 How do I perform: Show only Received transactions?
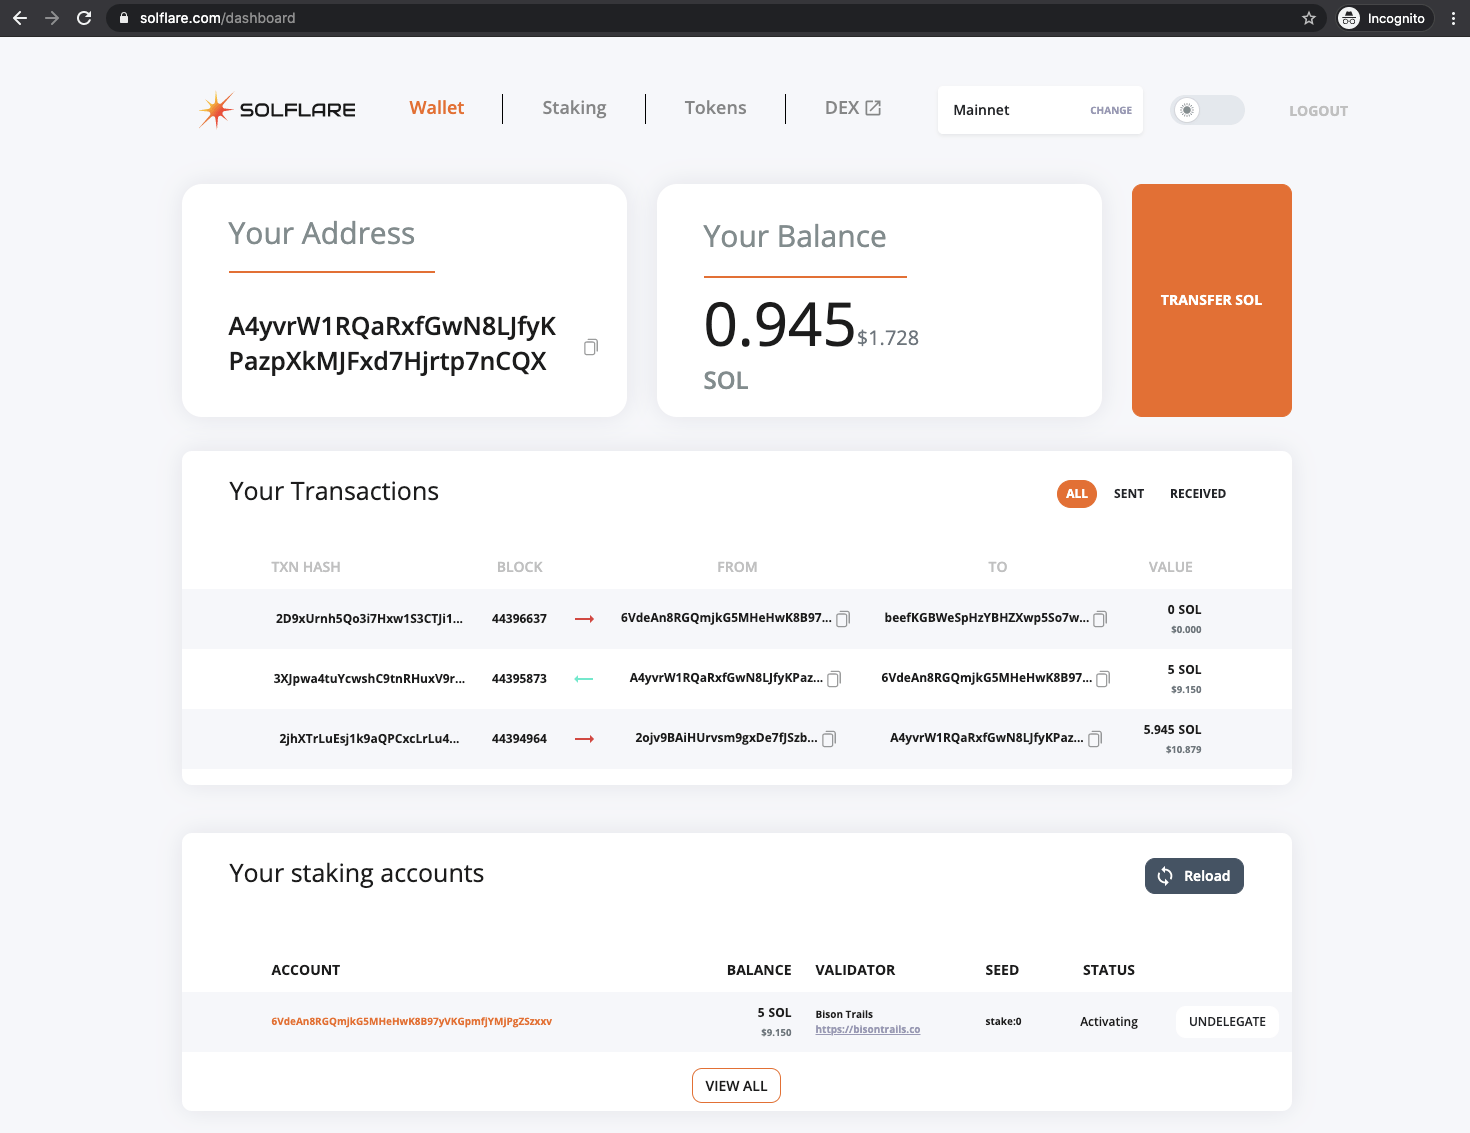pos(1197,494)
